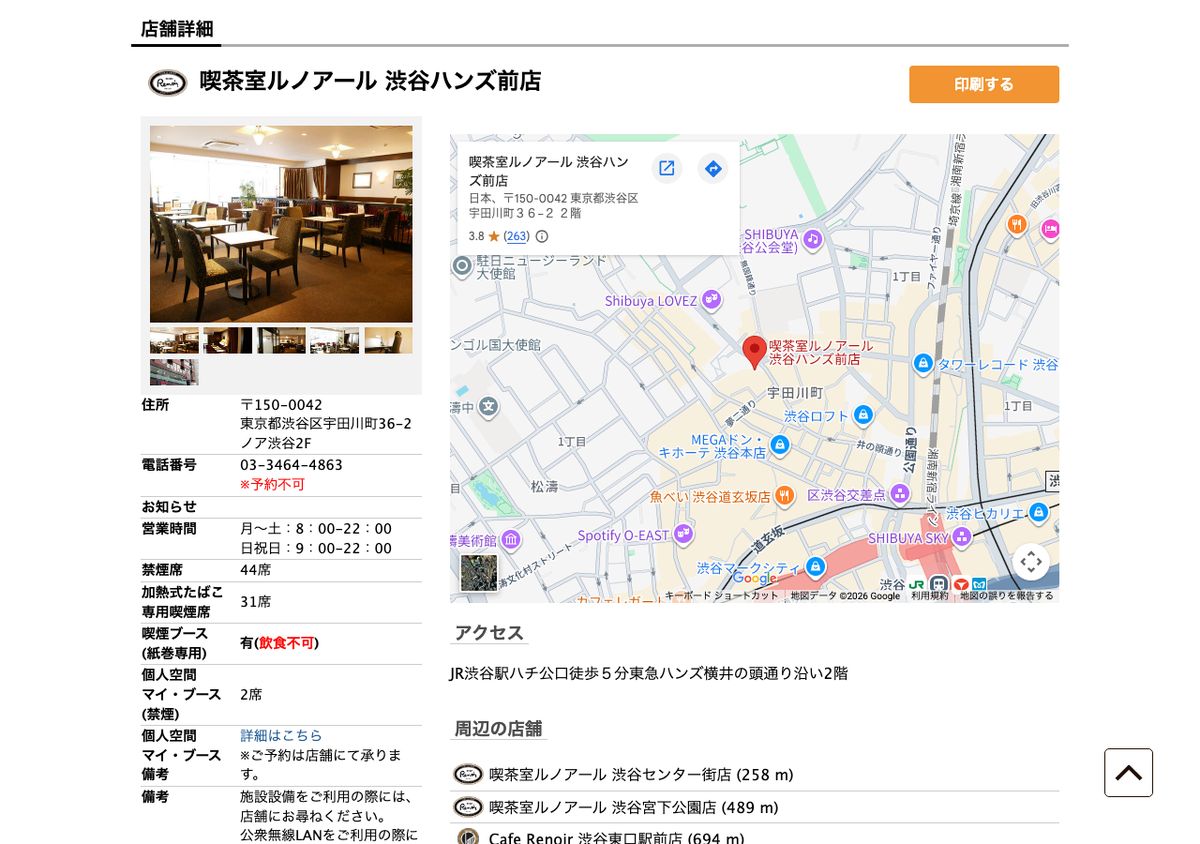This screenshot has width=1200, height=844.
Task: Click phone number 03-3464-4863
Action: tap(291, 465)
